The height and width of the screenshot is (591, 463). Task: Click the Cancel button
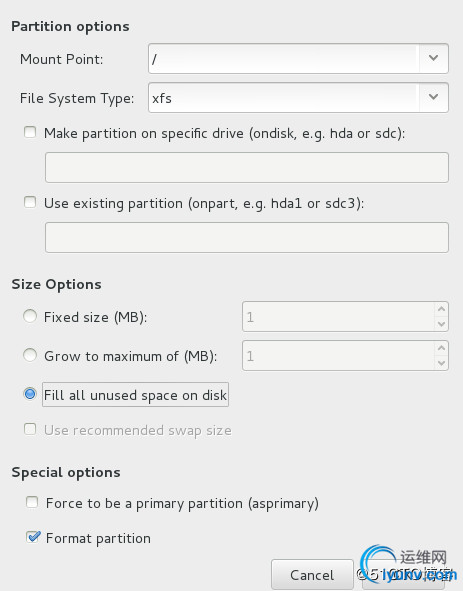312,575
